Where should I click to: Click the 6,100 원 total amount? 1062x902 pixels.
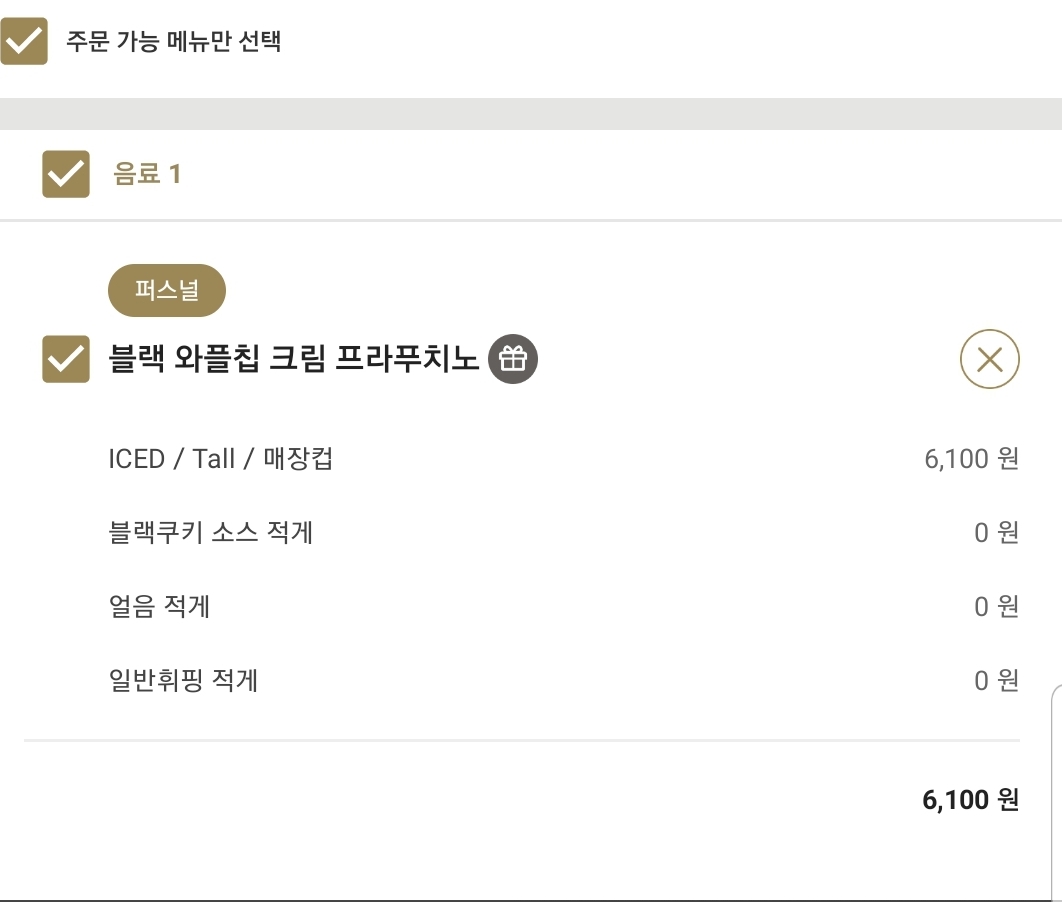971,800
